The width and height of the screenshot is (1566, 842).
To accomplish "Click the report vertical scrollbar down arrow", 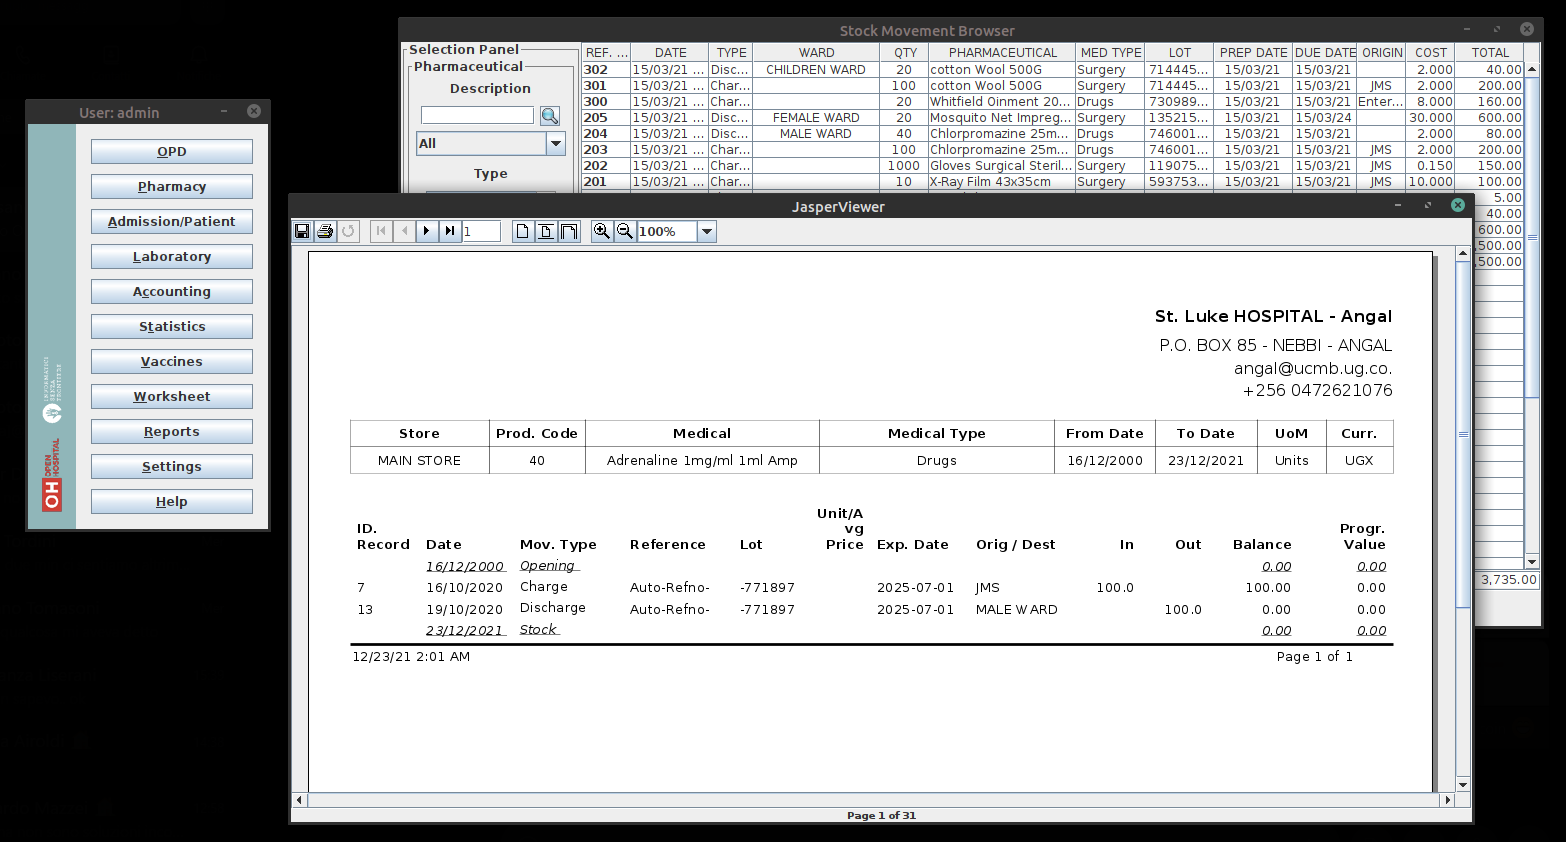I will [x=1463, y=785].
